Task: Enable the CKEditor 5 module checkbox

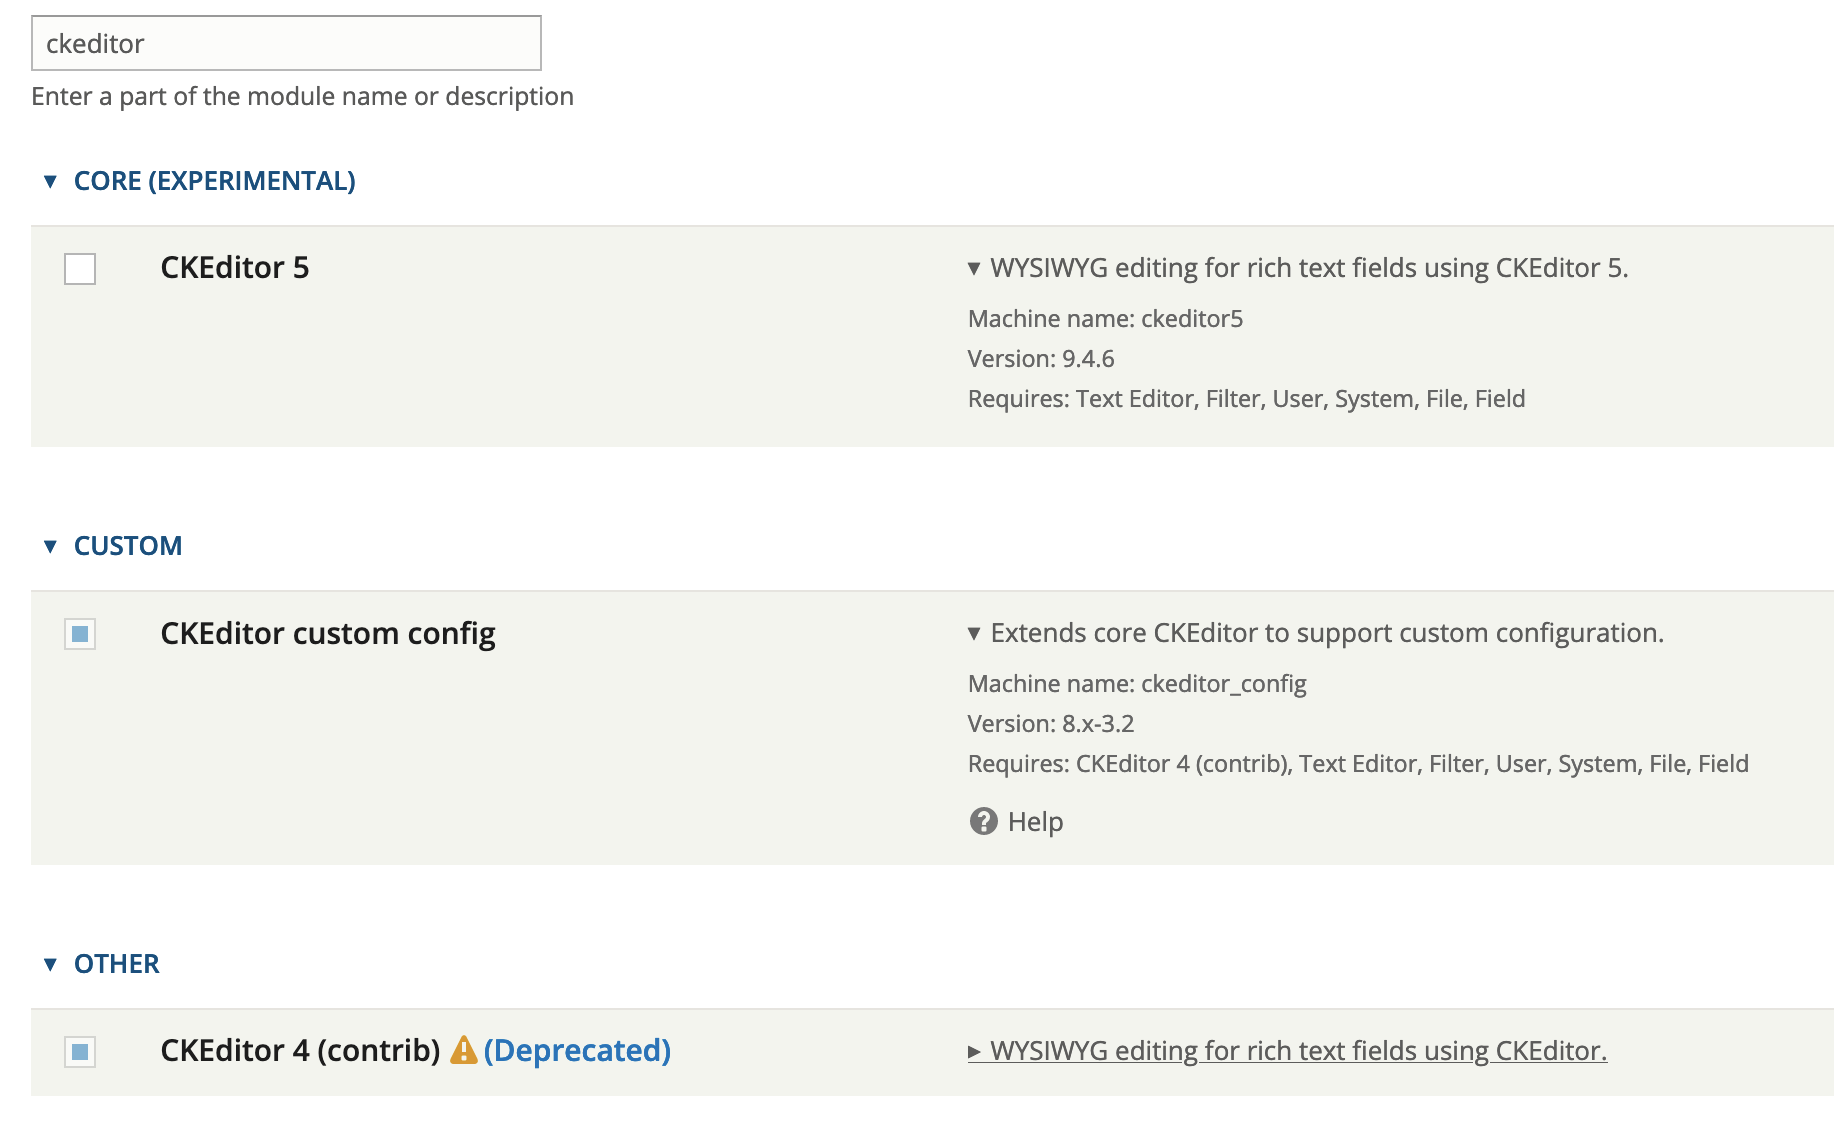Action: click(80, 269)
